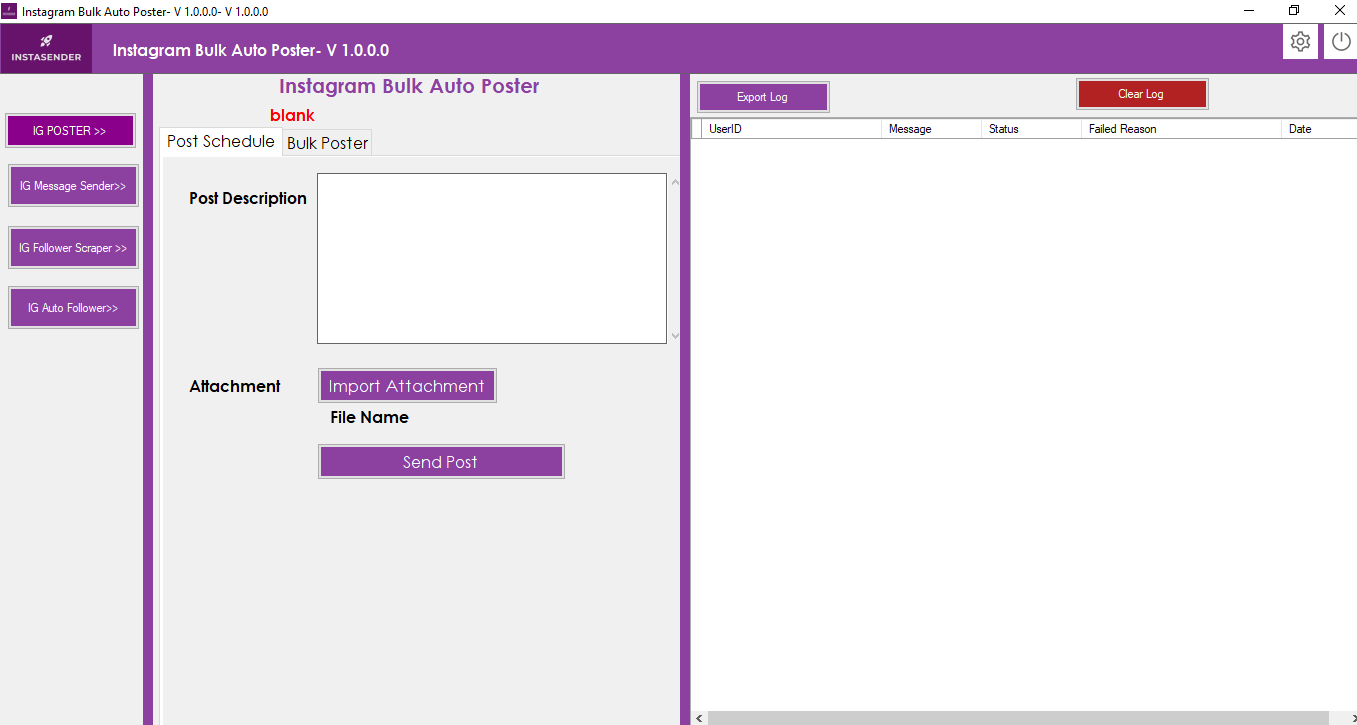
Task: Switch to the Bulk Poster tab
Action: (328, 143)
